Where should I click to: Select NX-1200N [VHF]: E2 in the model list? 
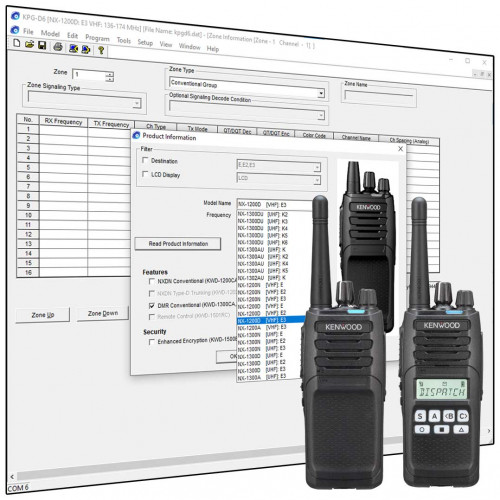click(262, 292)
